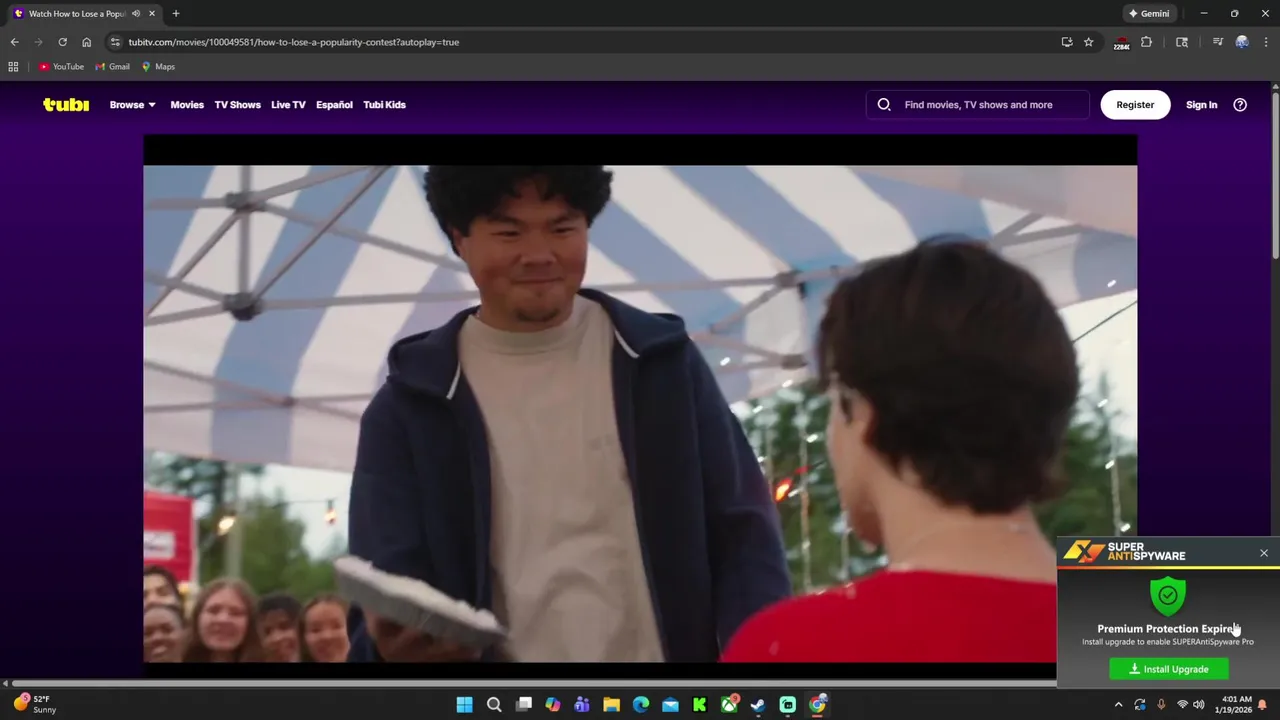Open the notifications bell icon
This screenshot has height=720, width=1280.
(1263, 705)
